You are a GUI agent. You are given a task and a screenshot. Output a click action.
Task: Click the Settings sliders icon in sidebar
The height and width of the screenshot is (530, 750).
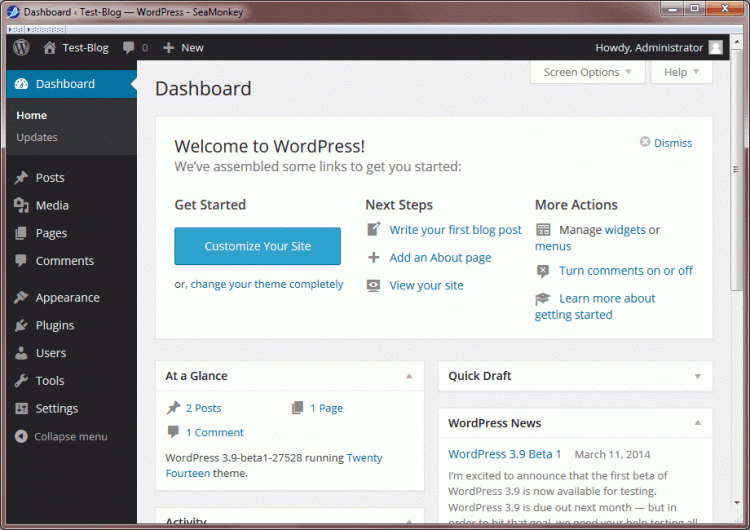tap(21, 408)
